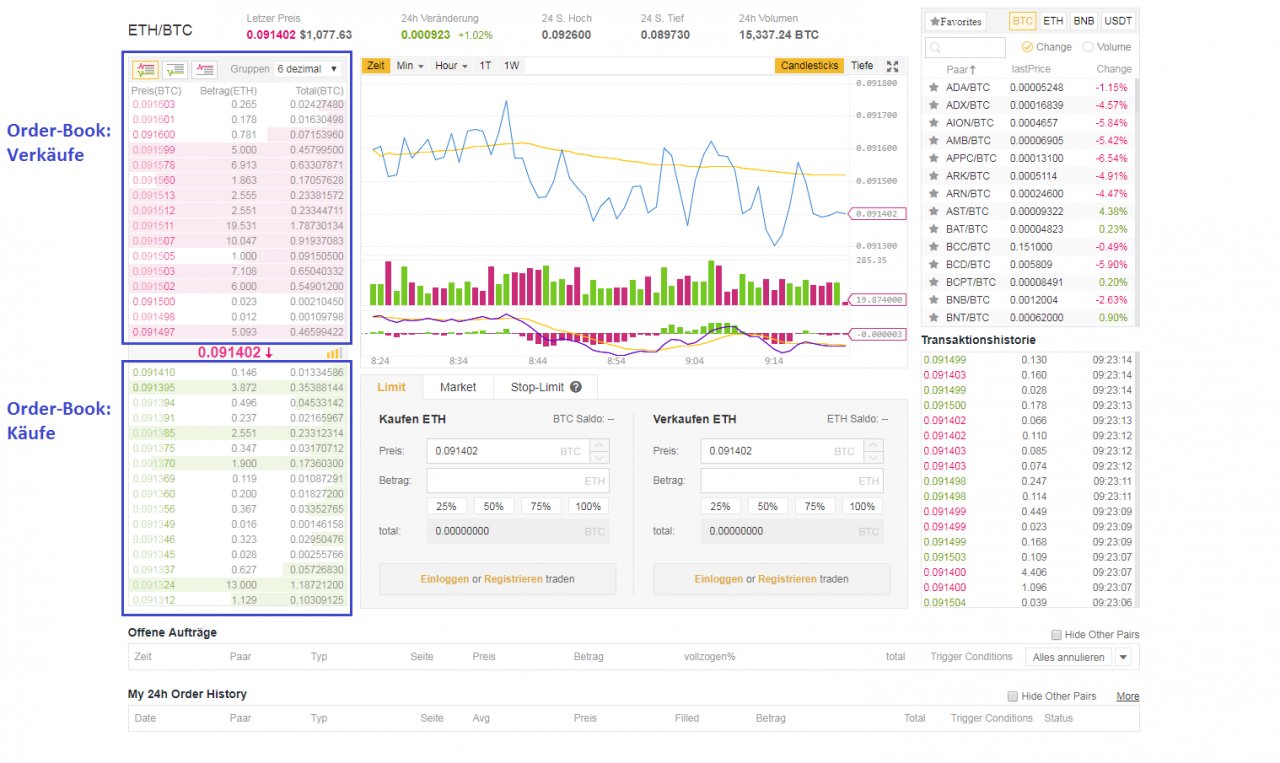Screen dimensions: 1280x763
Task: Open the More link in order history
Action: coord(1127,696)
